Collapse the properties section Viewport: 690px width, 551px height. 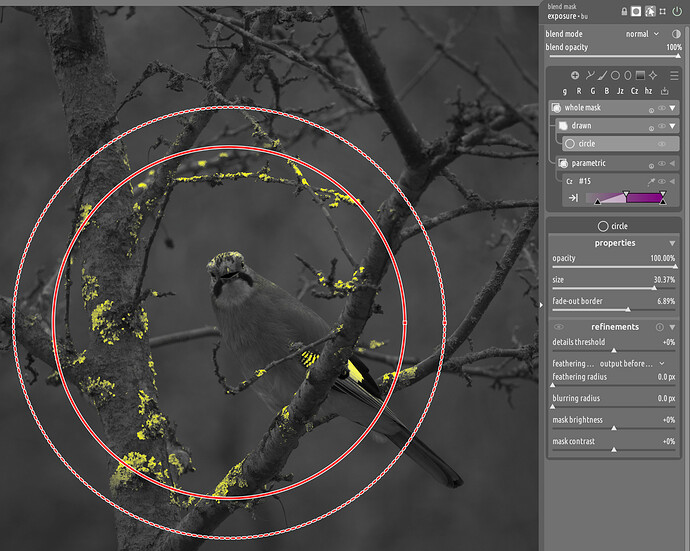[x=672, y=243]
